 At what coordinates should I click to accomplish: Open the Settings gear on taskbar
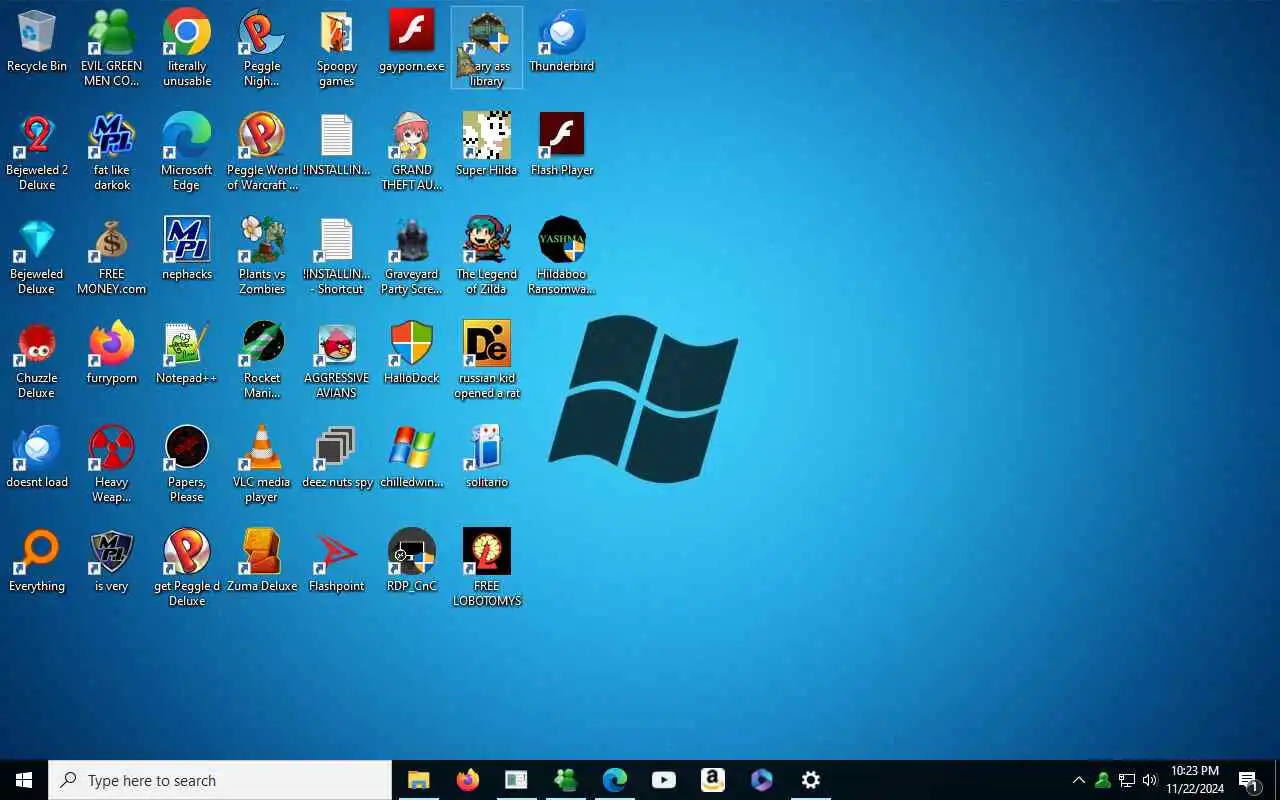[811, 780]
